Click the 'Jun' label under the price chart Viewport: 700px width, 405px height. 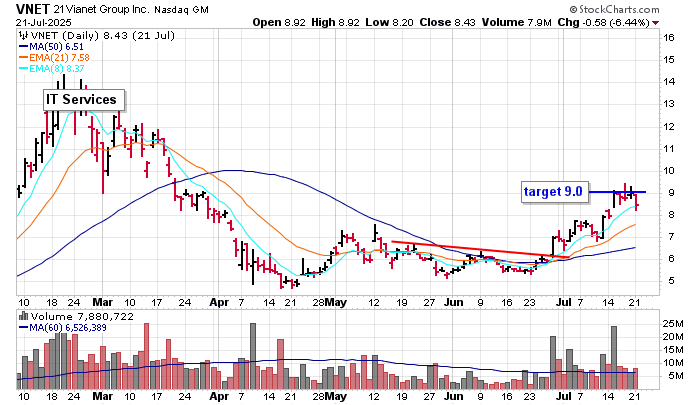click(453, 302)
